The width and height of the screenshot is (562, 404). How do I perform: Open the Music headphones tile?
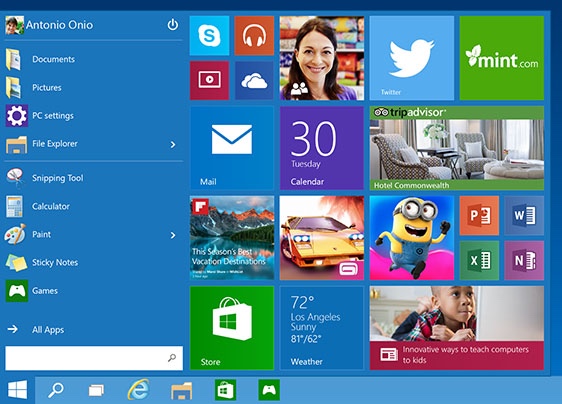(254, 35)
